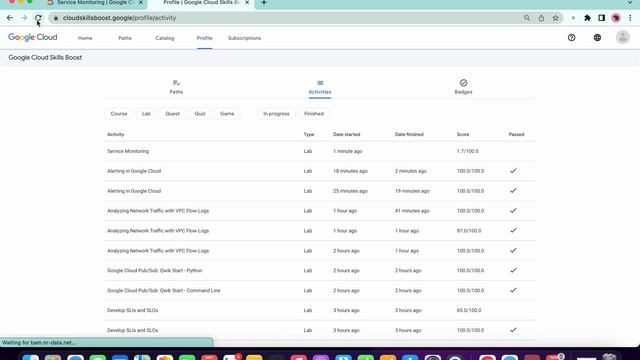Image resolution: width=640 pixels, height=360 pixels.
Task: Close the Service Monitoring tab
Action: point(141,2)
